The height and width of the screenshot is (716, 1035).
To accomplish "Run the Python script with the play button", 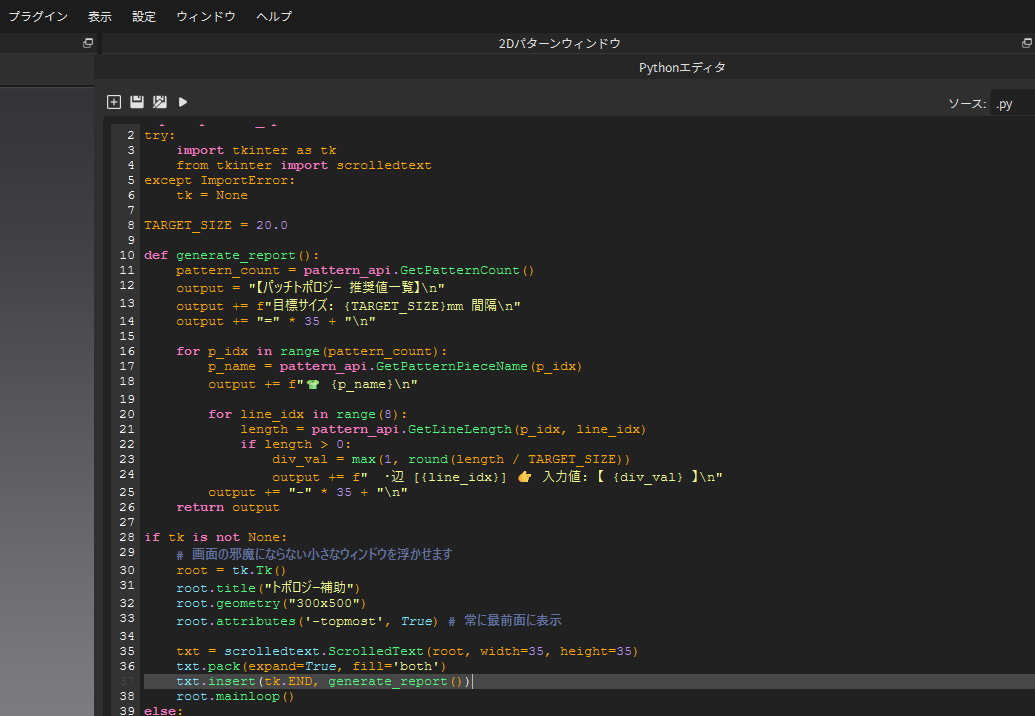I will [183, 102].
